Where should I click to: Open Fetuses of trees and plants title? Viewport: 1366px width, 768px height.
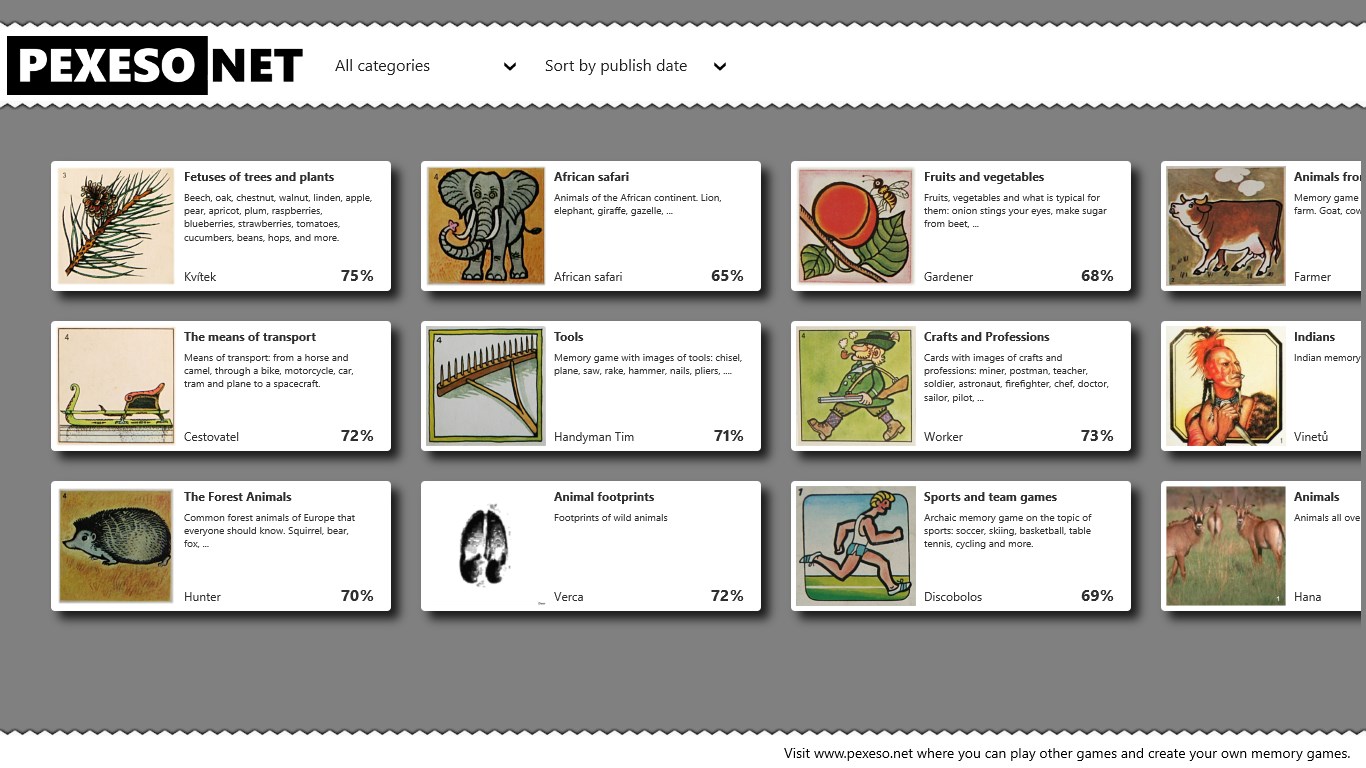(259, 177)
